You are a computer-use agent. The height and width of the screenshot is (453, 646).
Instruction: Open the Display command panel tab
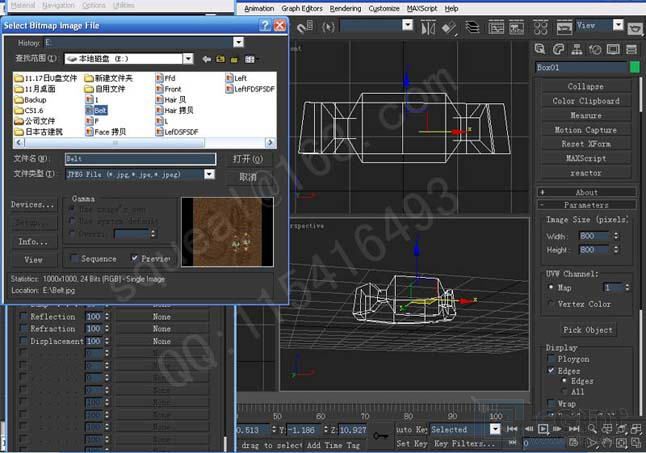point(613,49)
